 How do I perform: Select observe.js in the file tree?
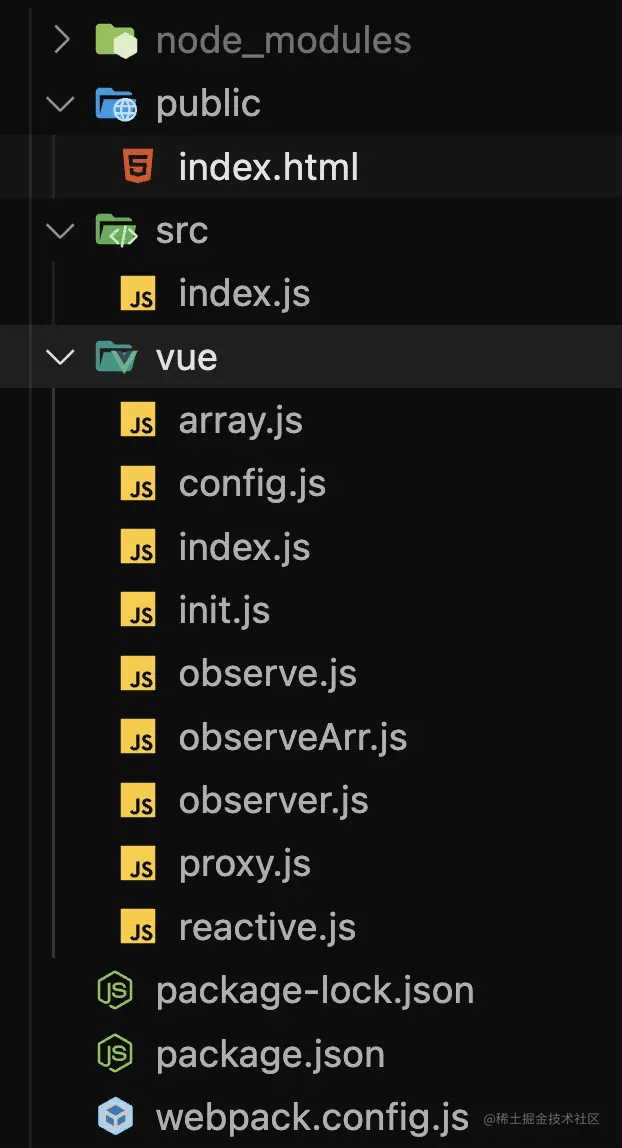click(267, 674)
